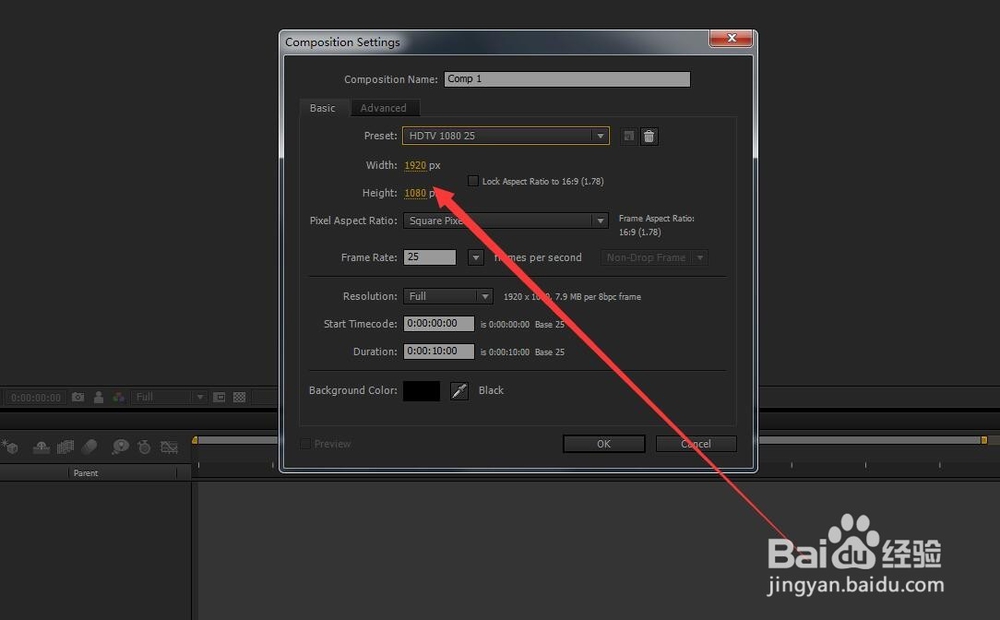Click the Height value 1080
Viewport: 1000px width, 620px height.
click(x=415, y=193)
